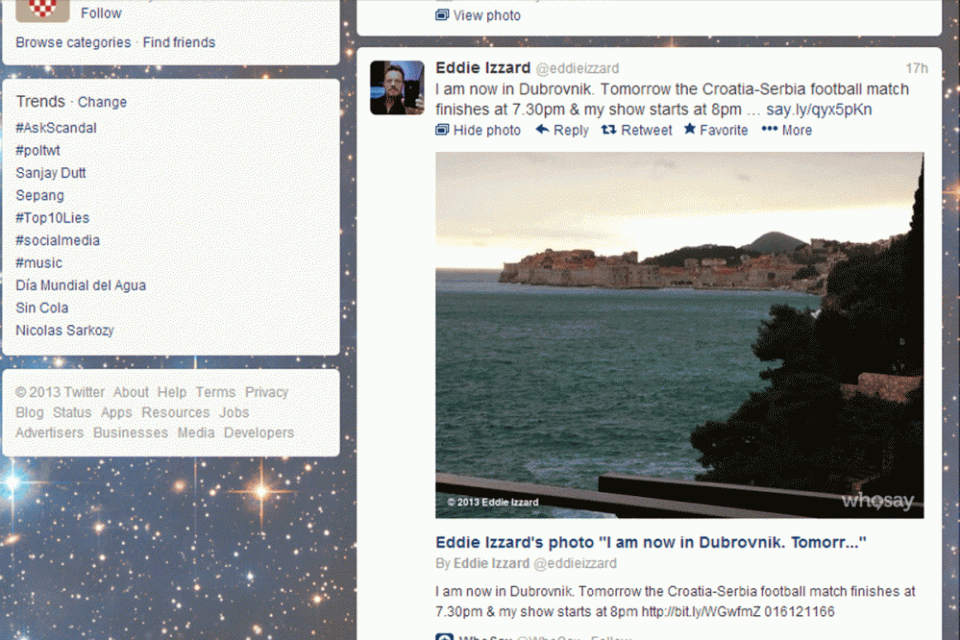Open Browse categories

click(x=73, y=42)
